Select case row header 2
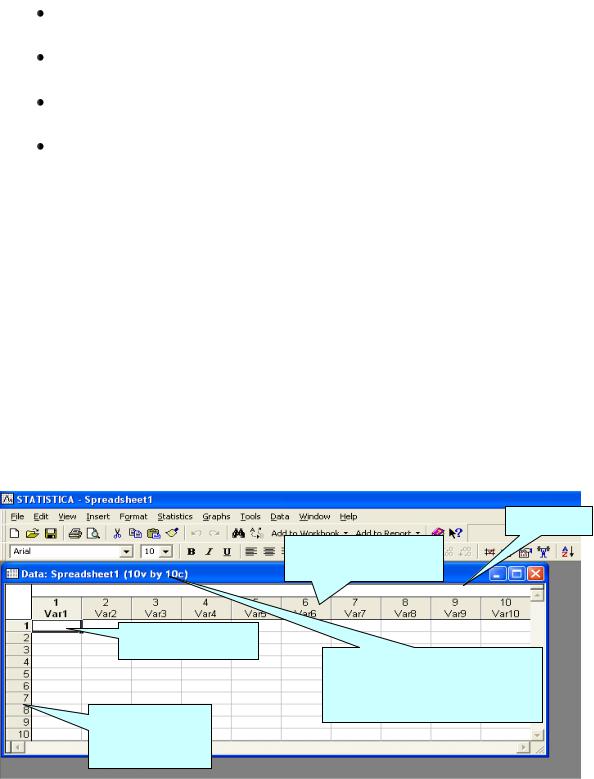Viewport: 594px width, 779px height. (18, 637)
